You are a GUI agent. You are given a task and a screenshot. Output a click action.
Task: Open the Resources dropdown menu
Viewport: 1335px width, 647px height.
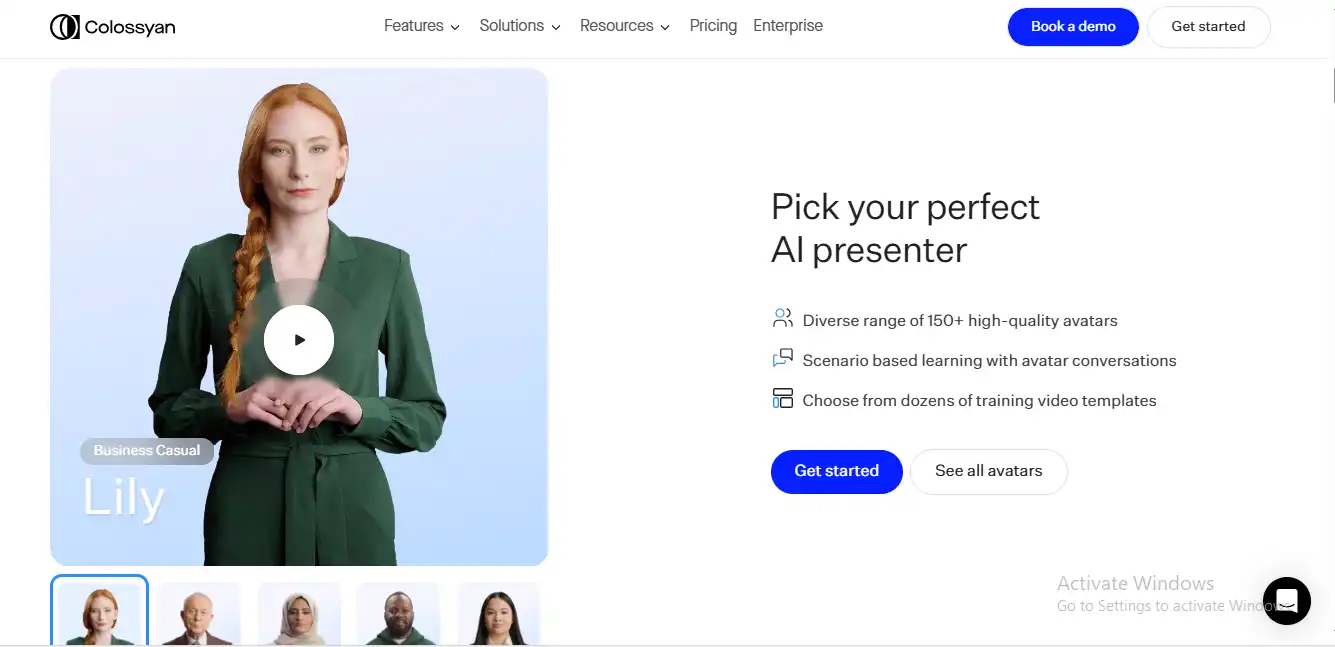click(x=624, y=26)
